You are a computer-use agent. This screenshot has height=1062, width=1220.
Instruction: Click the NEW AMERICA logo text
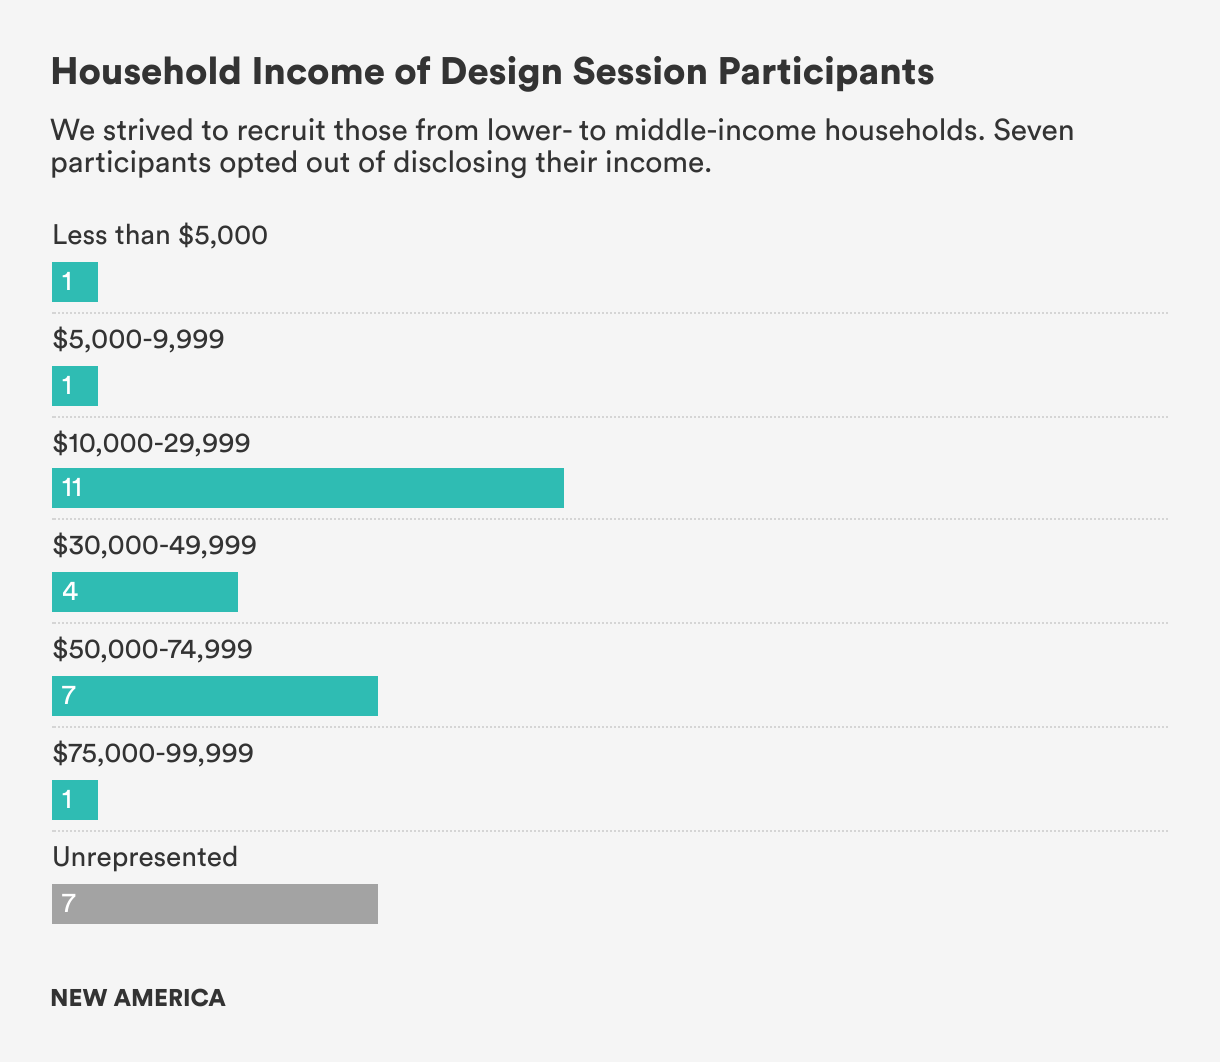click(x=138, y=998)
